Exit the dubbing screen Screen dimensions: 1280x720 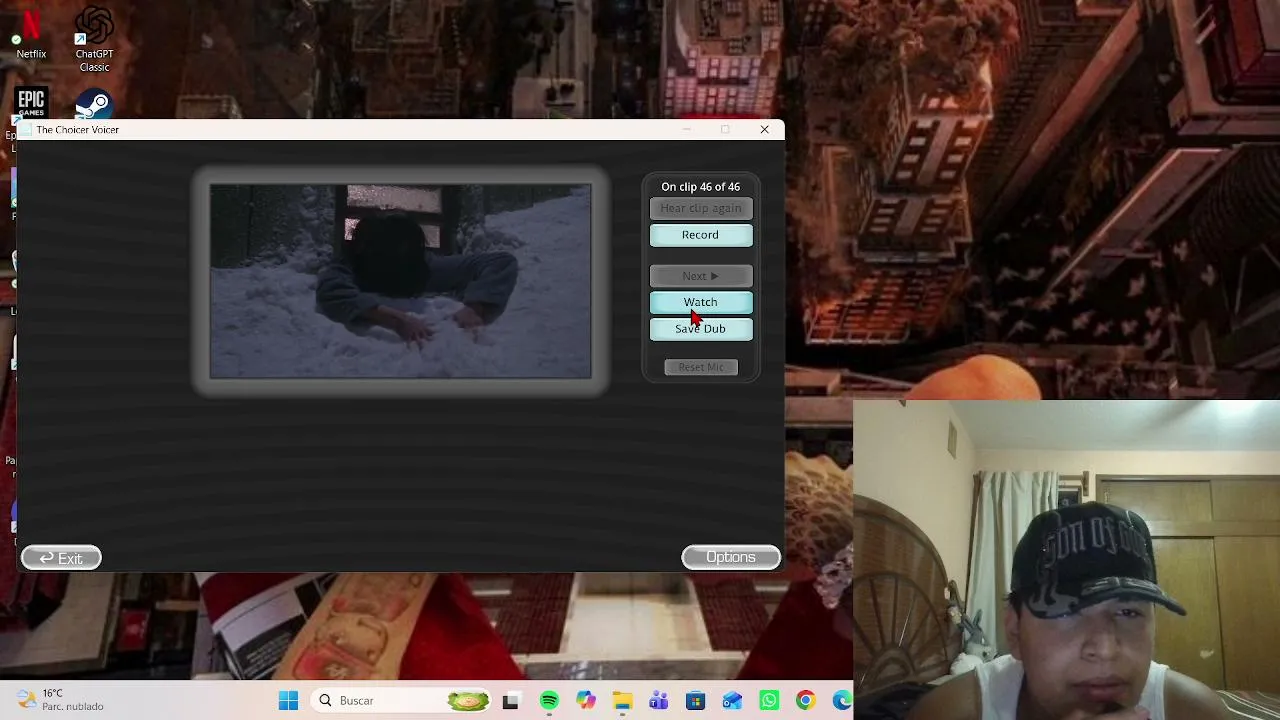pos(61,558)
